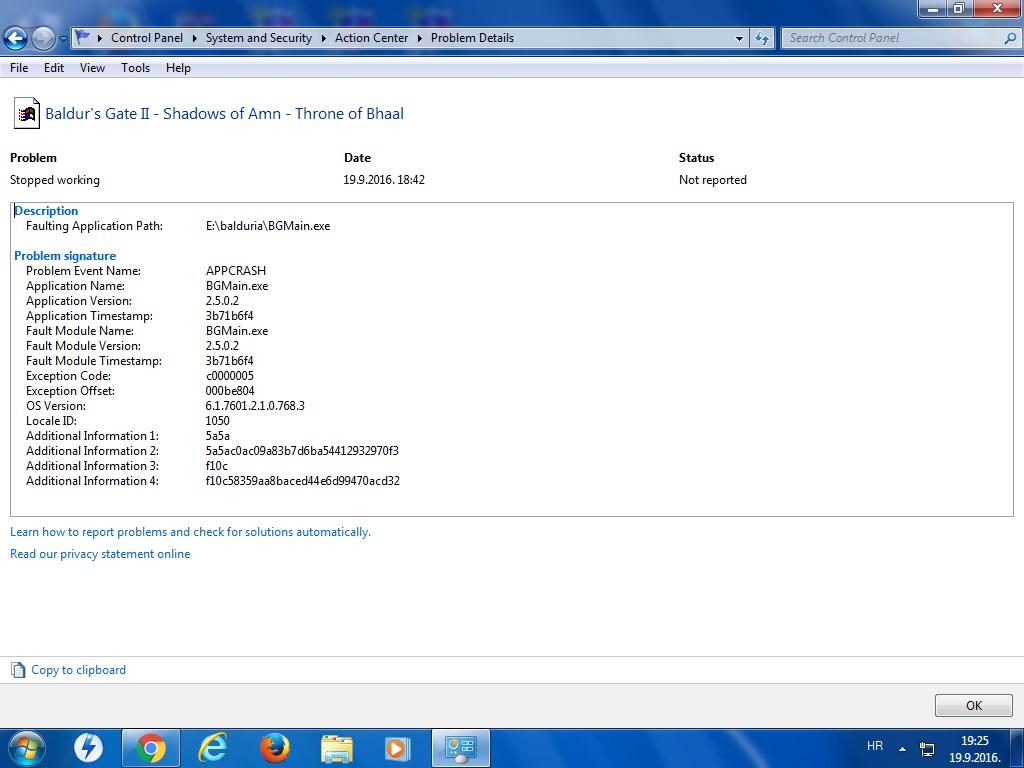Go back with the Back arrow button
This screenshot has height=768, width=1024.
(x=15, y=39)
